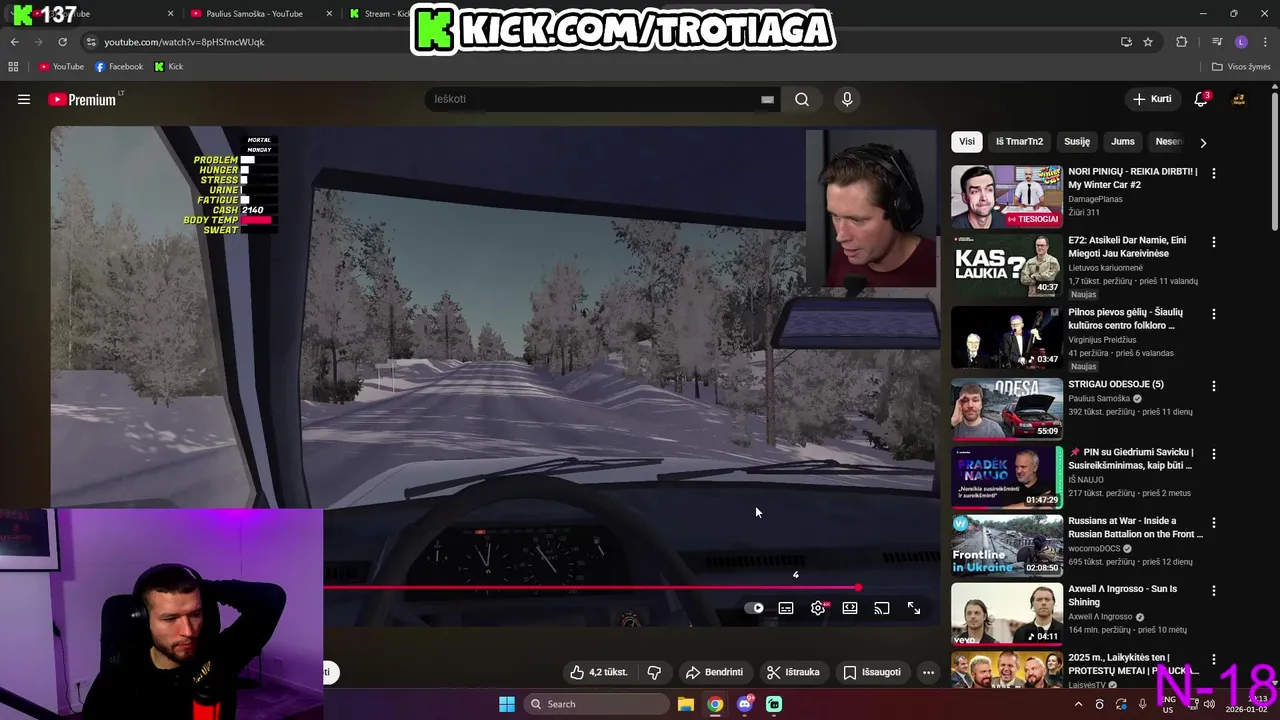Click the Išsaugoti save button

(872, 672)
